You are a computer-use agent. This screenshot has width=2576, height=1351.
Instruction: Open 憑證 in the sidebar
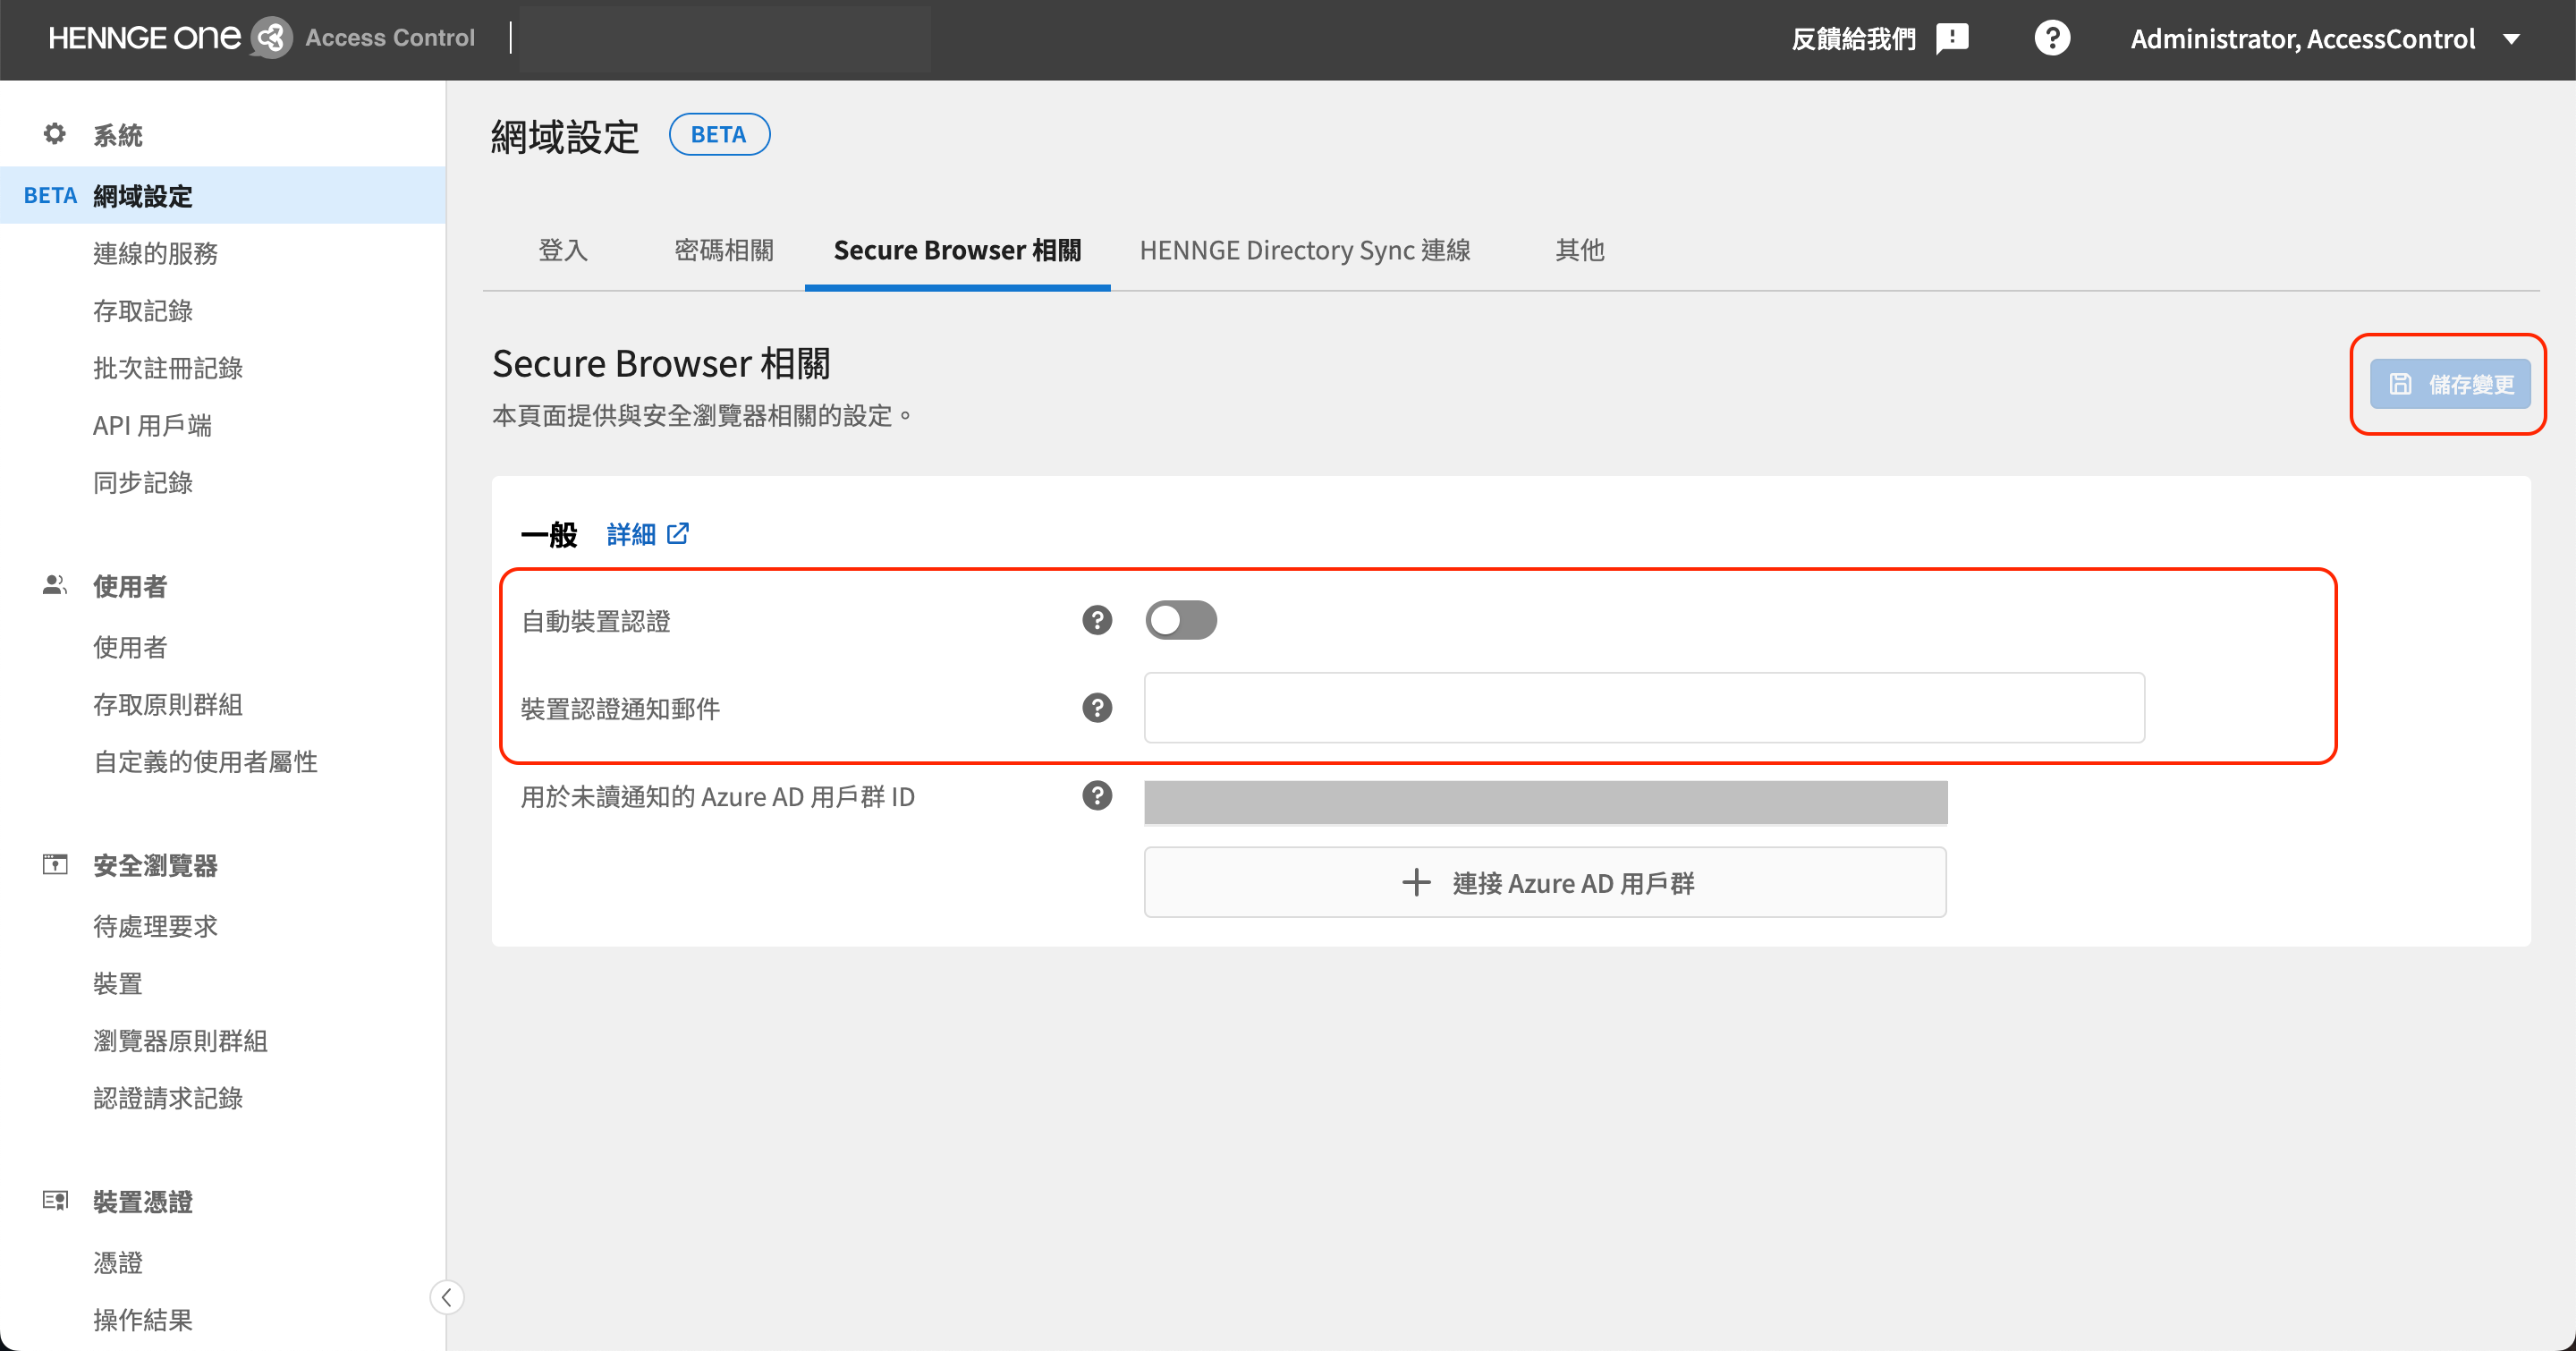pos(118,1262)
